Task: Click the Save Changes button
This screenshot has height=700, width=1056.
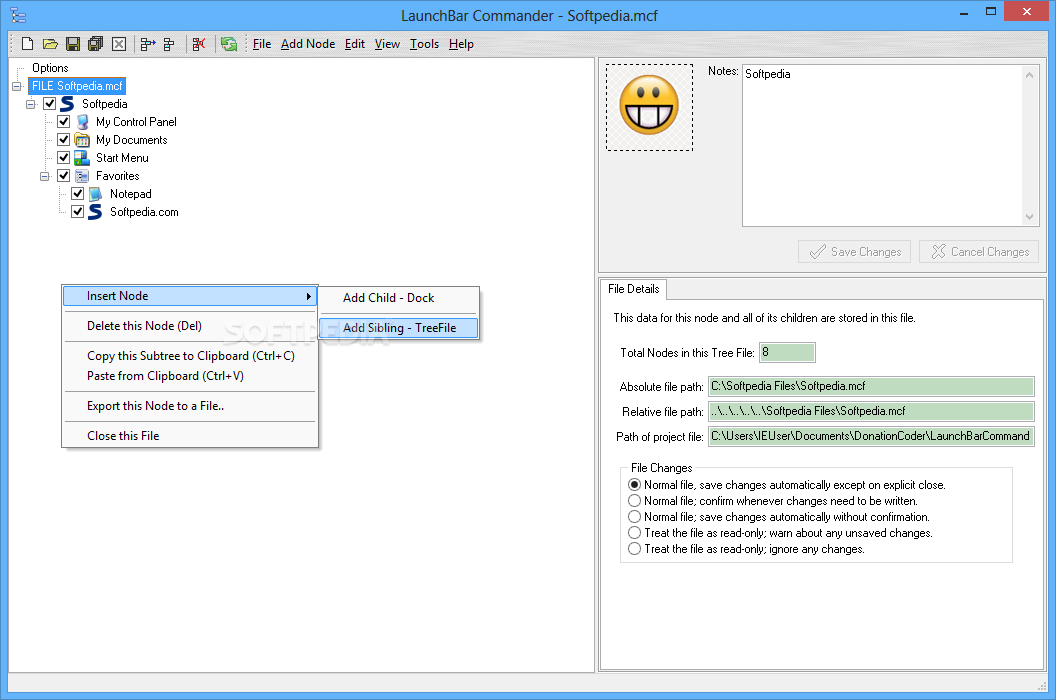Action: click(855, 252)
